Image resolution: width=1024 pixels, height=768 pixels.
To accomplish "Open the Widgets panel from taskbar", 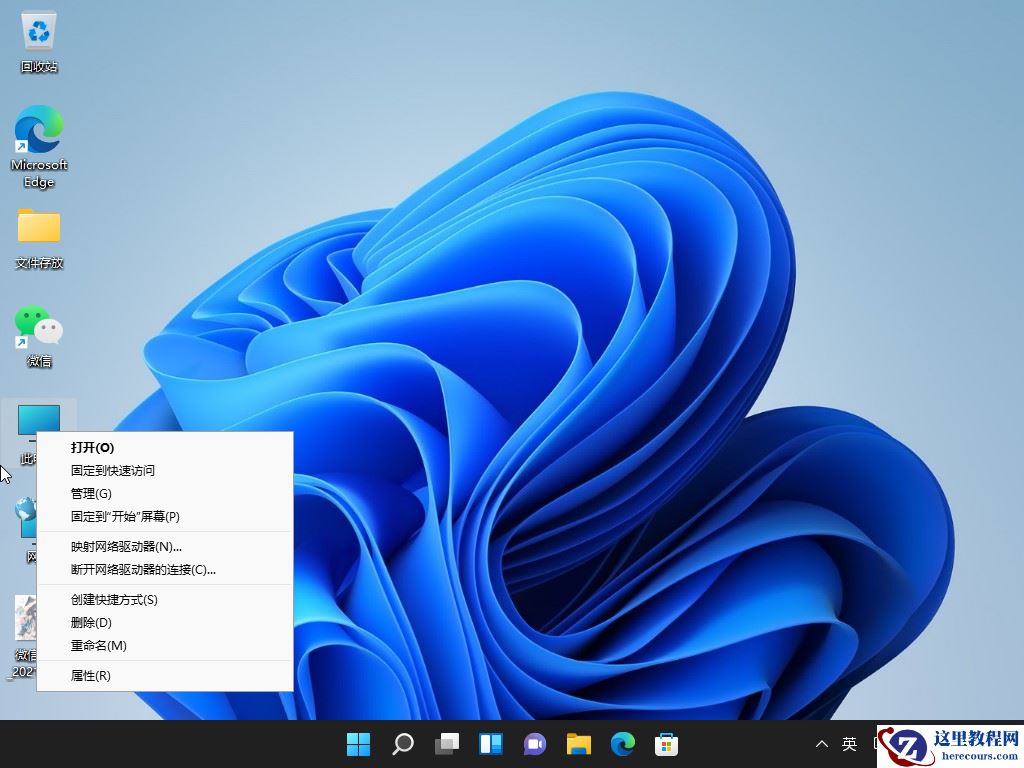I will [490, 744].
